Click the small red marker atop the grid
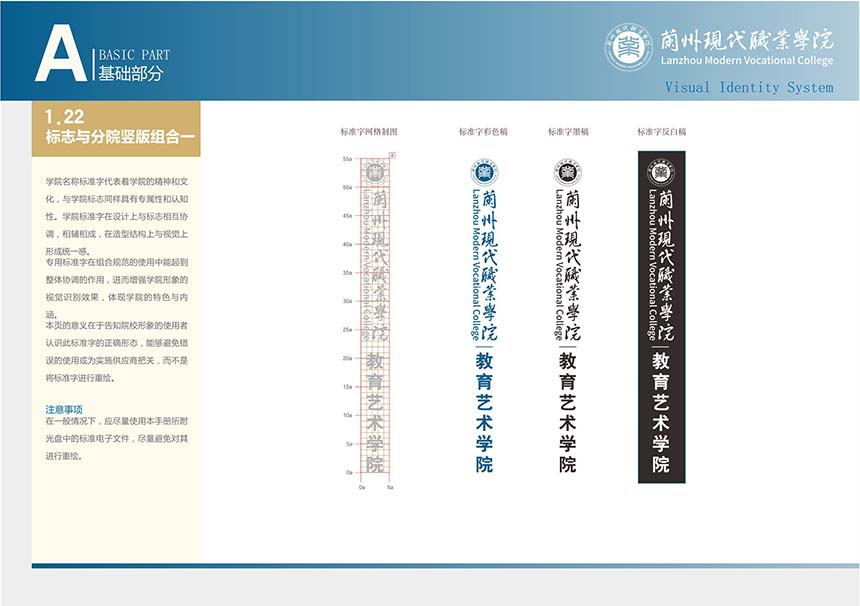 click(x=391, y=155)
